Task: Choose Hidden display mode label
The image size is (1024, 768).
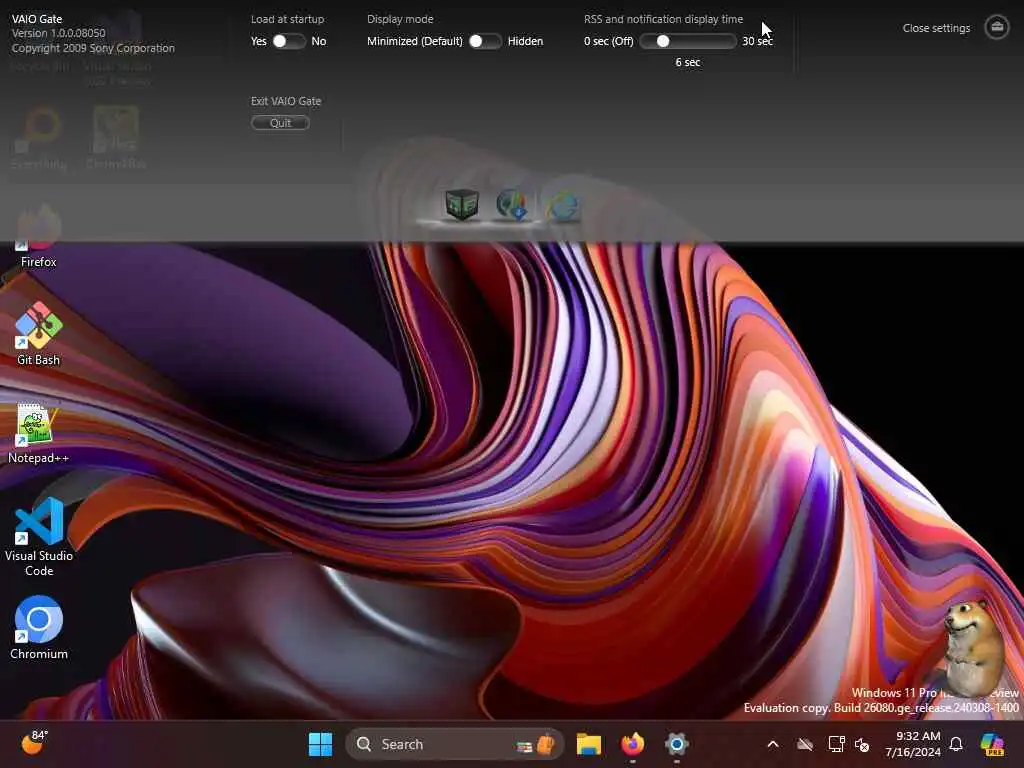Action: tap(525, 41)
